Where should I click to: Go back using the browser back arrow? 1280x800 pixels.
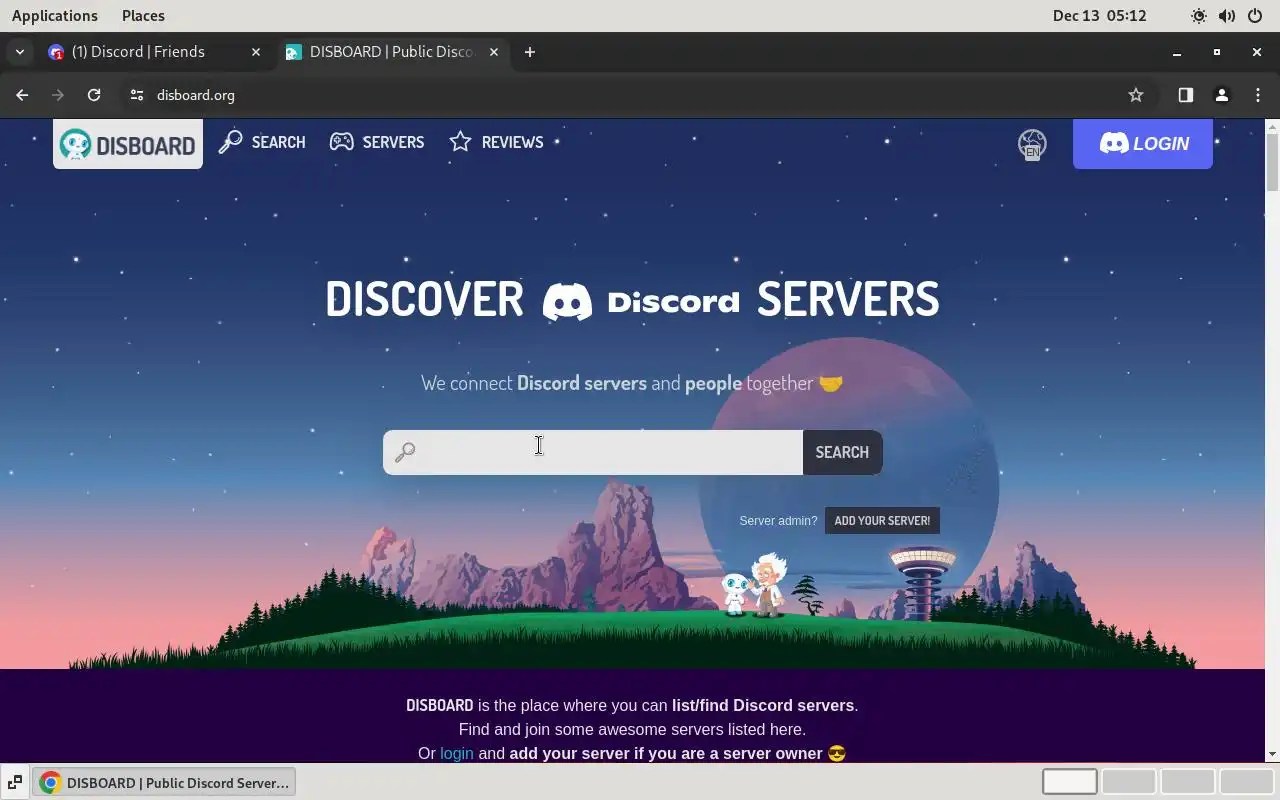[22, 95]
